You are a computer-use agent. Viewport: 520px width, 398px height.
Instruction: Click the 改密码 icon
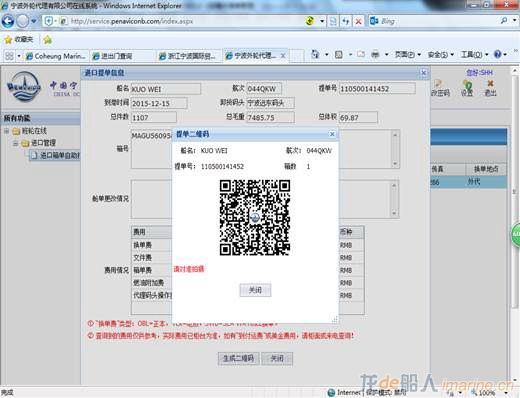[440, 88]
